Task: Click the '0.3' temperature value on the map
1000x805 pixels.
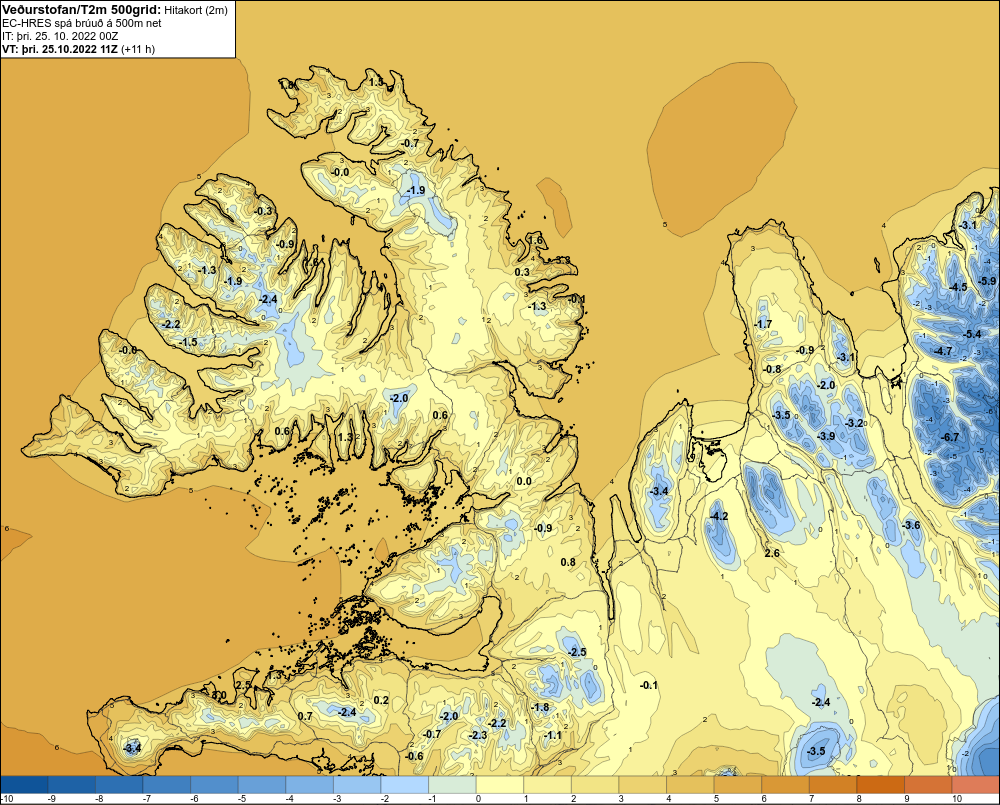Action: click(522, 272)
